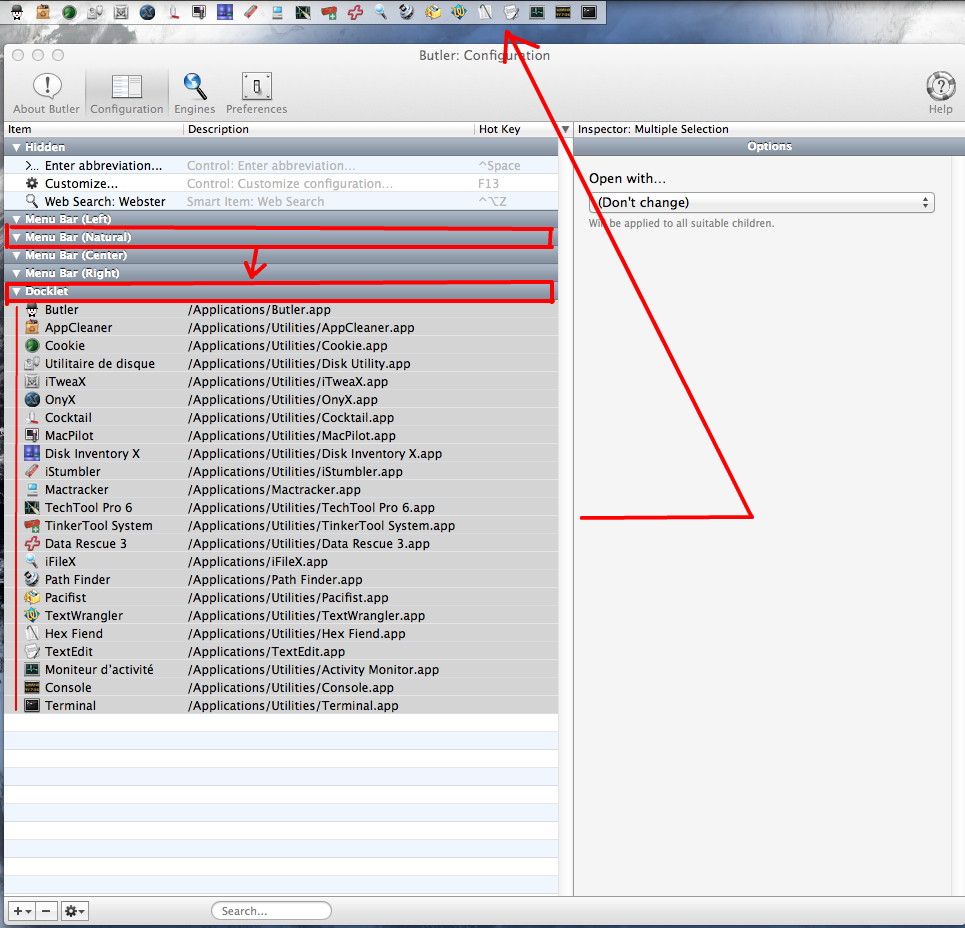
Task: Open the About Butler toolbar icon
Action: pos(46,92)
